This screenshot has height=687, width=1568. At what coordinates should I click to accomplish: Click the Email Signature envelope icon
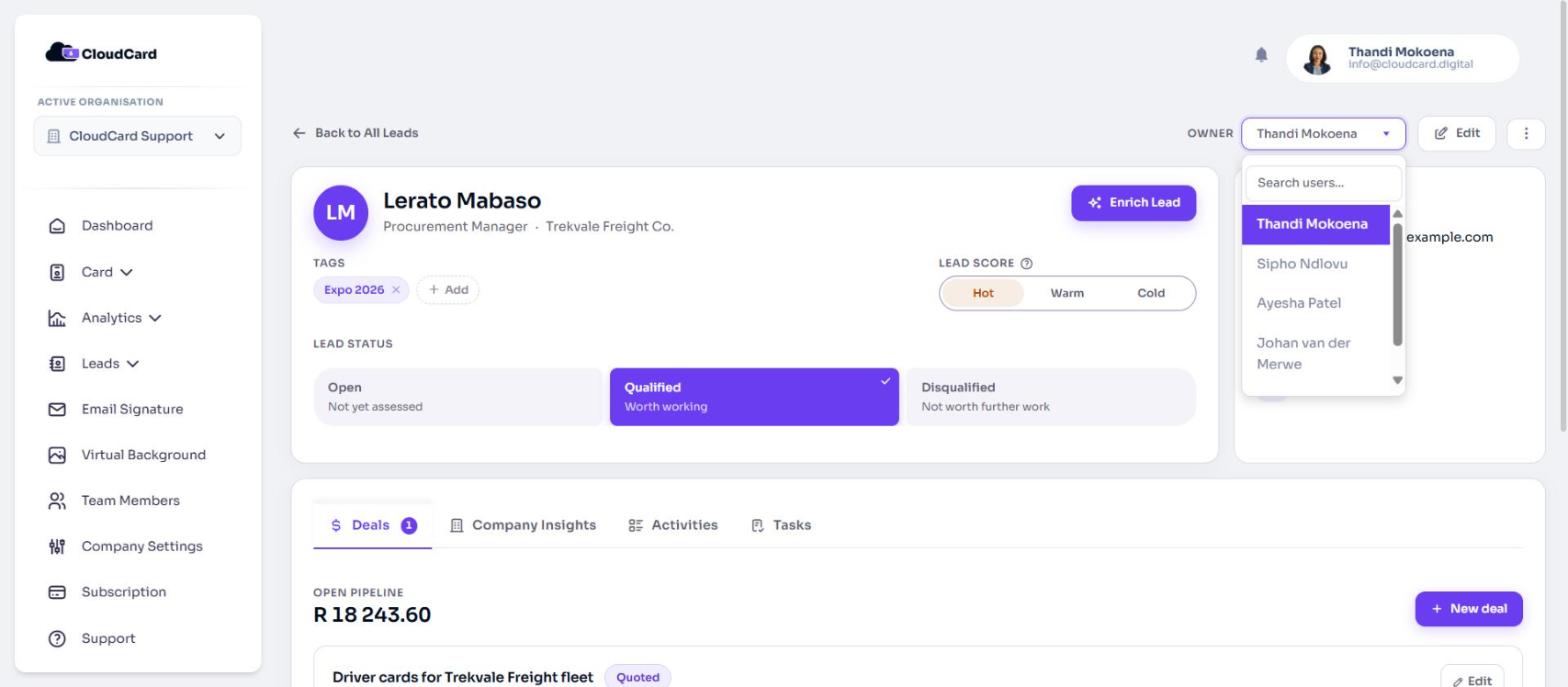coord(57,409)
